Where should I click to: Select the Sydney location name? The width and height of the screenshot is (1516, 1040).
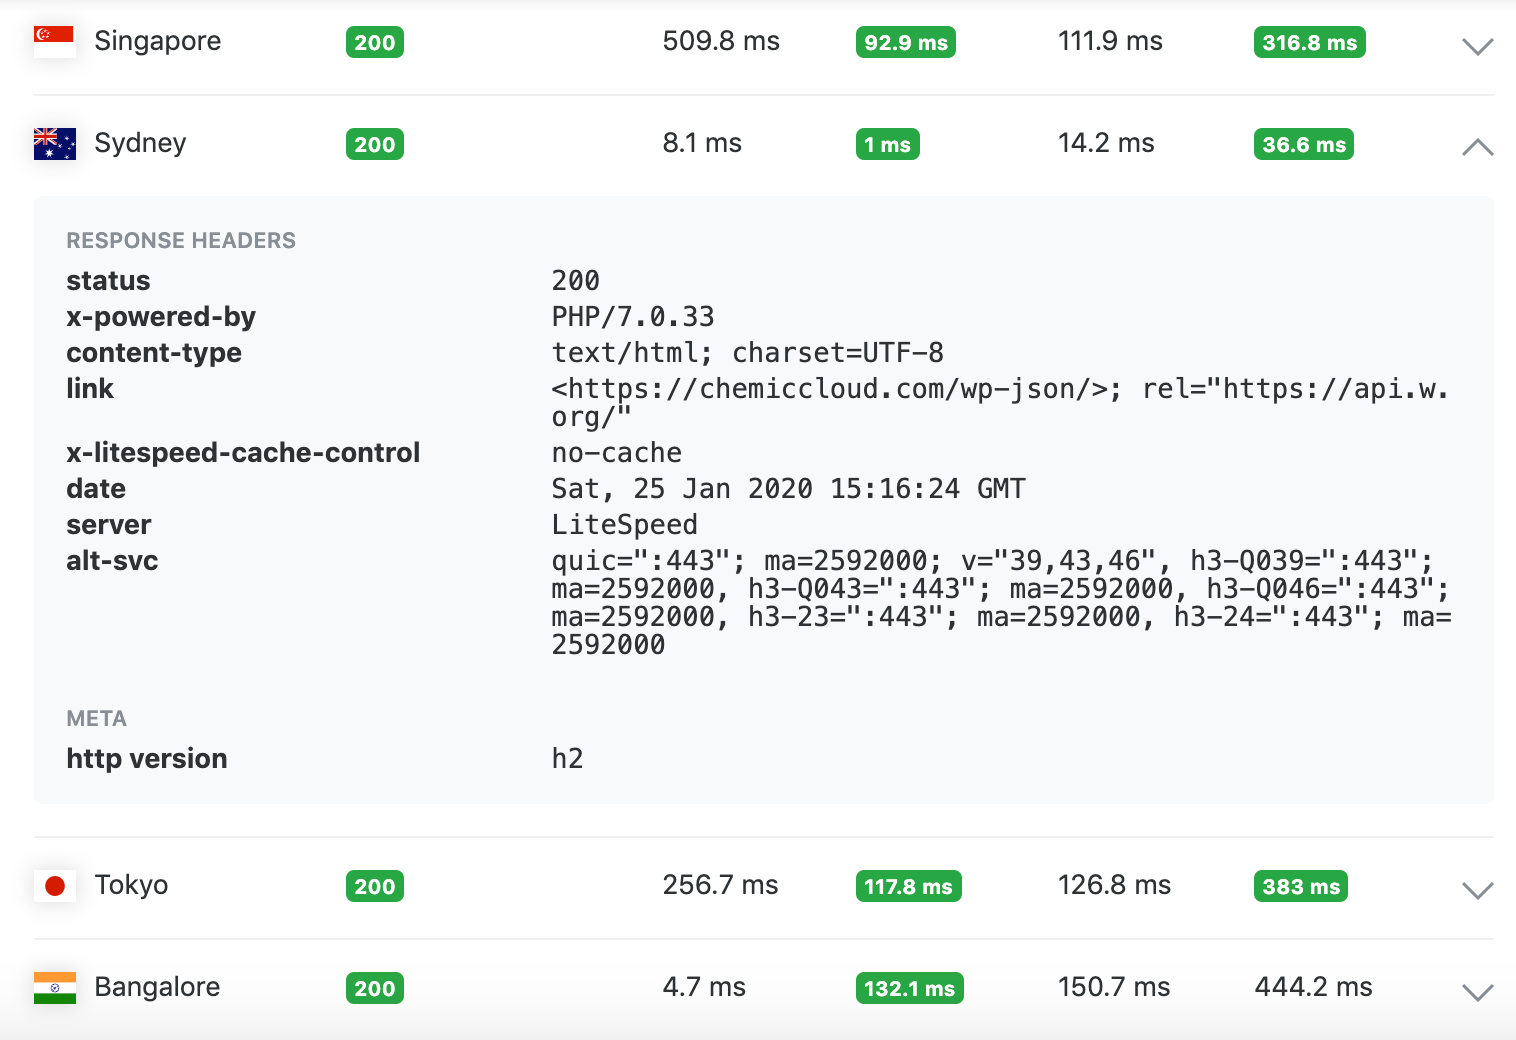140,143
